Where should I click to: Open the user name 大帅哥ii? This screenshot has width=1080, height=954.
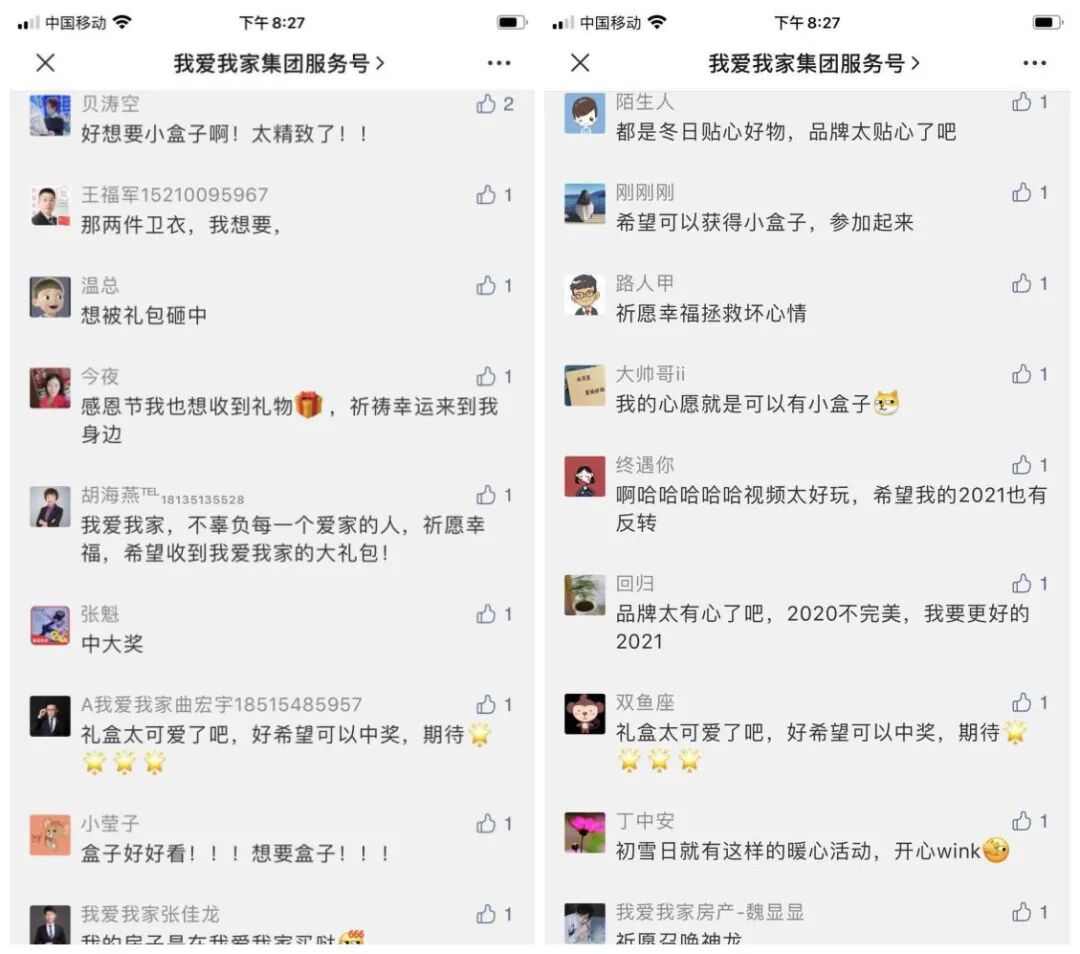(650, 374)
